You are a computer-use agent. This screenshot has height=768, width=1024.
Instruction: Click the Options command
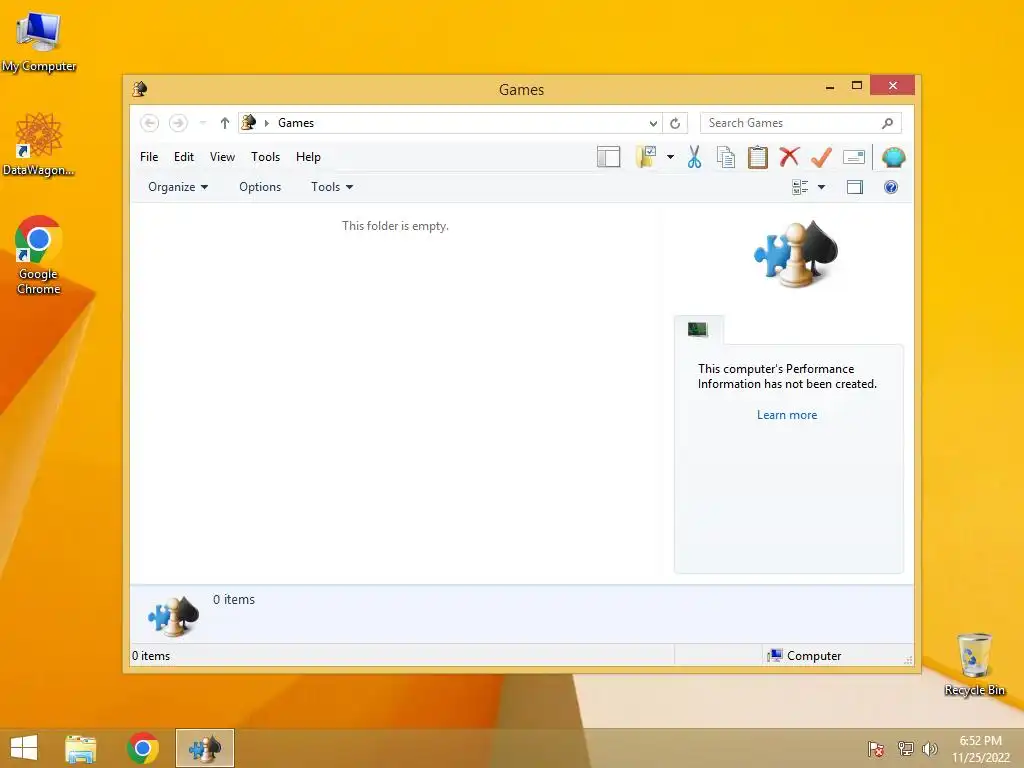tap(260, 187)
